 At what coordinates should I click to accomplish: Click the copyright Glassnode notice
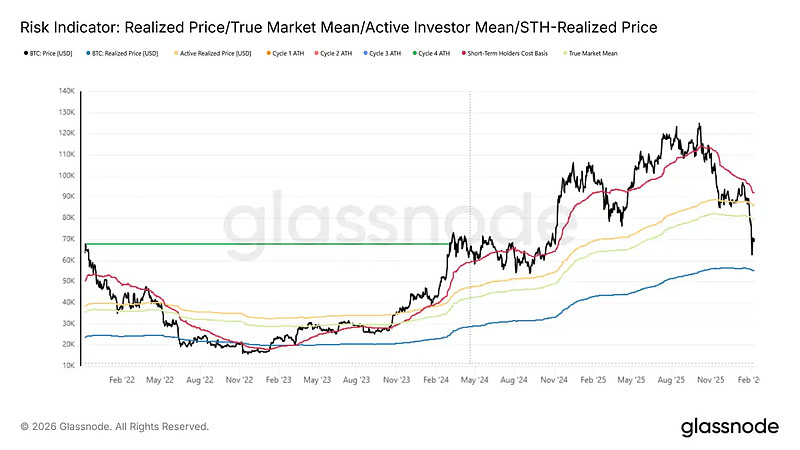(x=115, y=426)
